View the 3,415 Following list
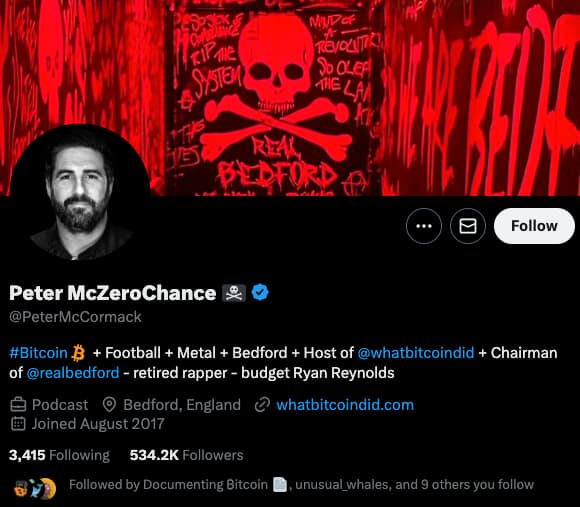Viewport: 580px width, 507px height. click(x=60, y=455)
